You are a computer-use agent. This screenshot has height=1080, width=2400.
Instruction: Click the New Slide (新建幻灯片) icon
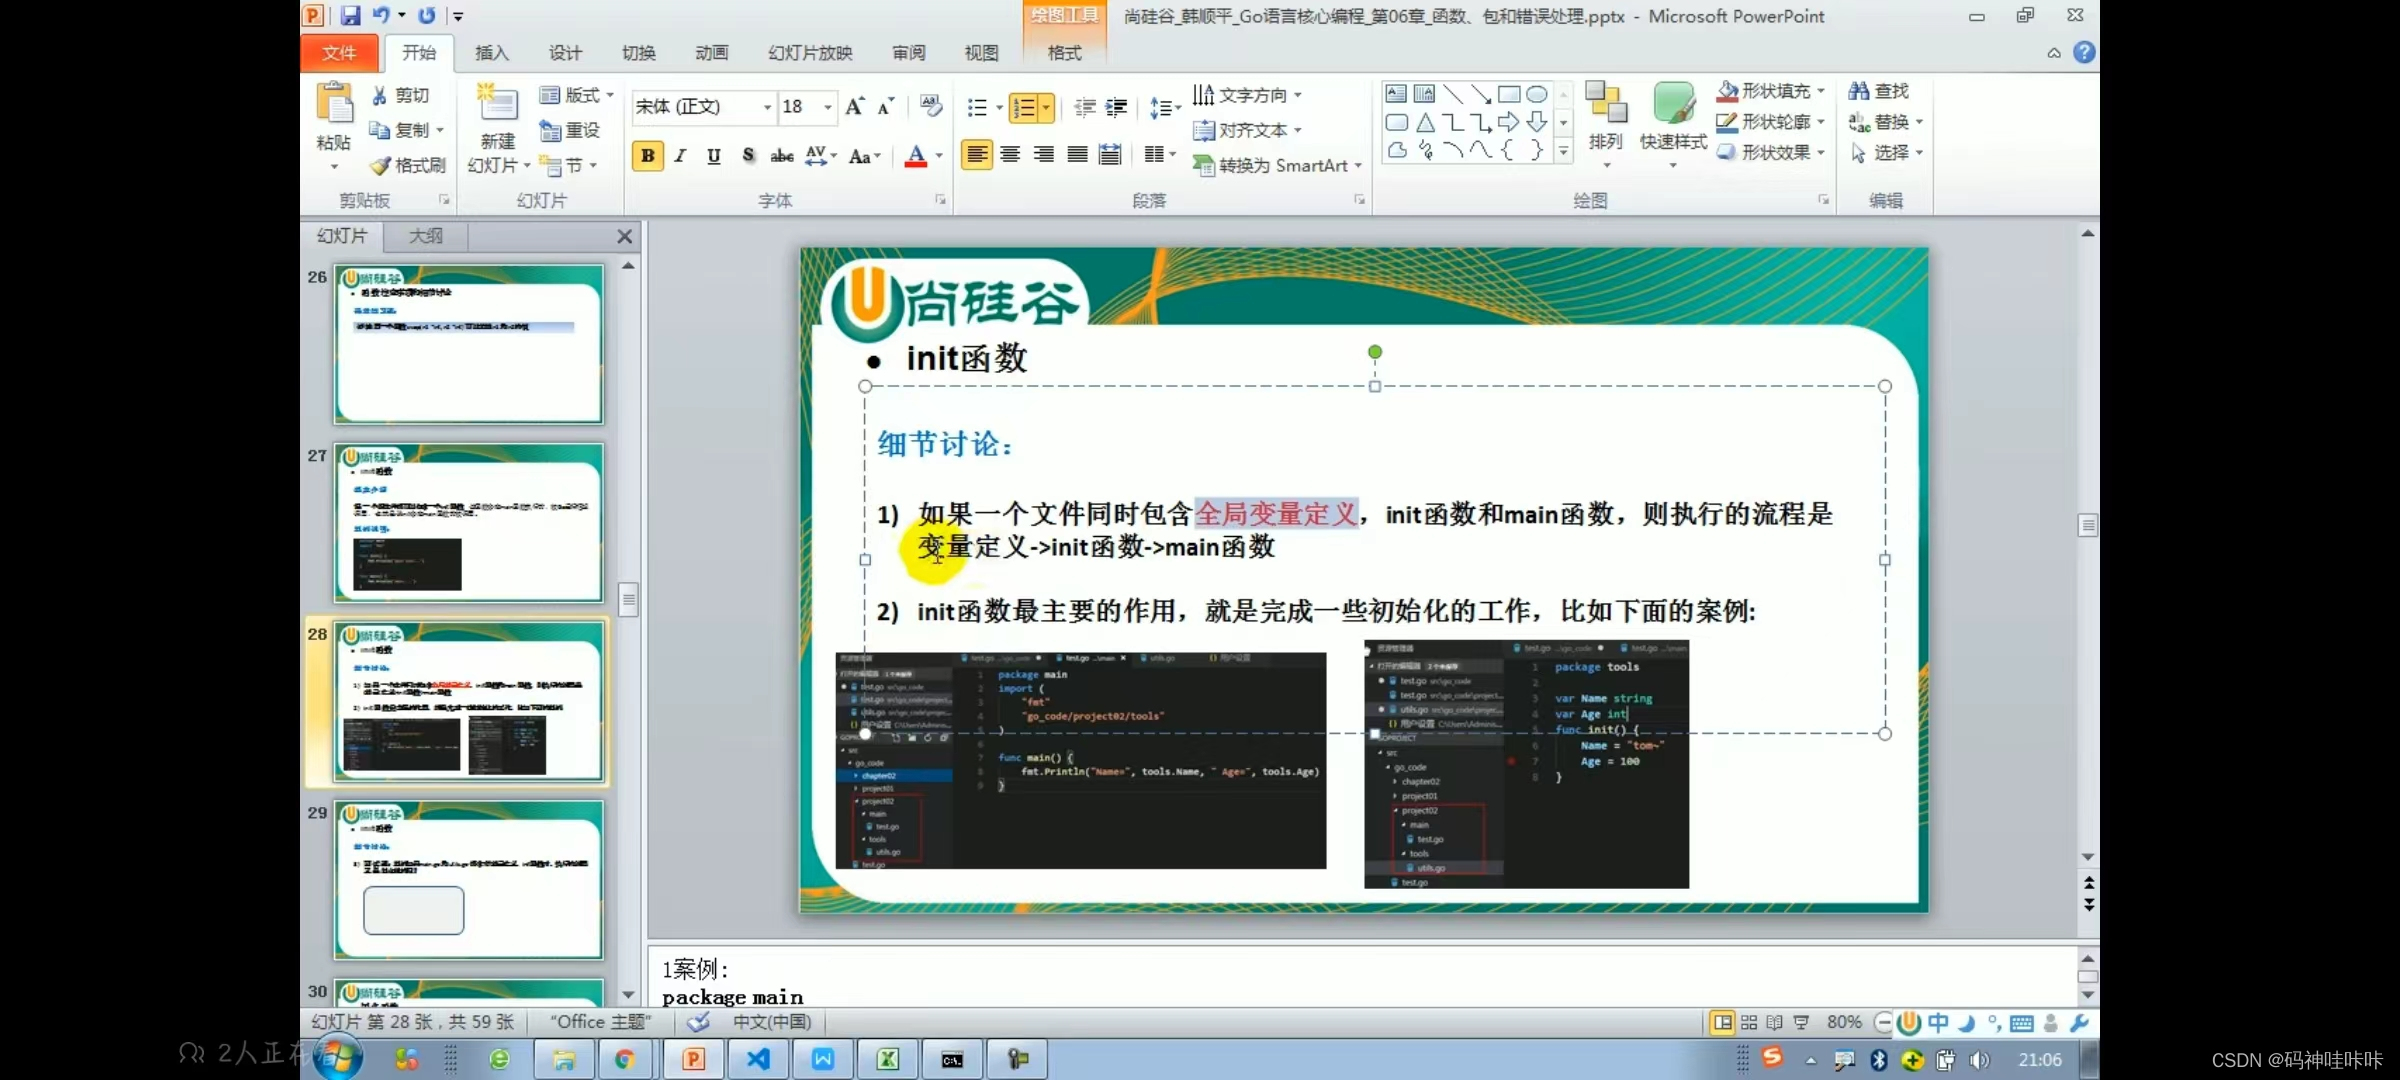coord(497,104)
